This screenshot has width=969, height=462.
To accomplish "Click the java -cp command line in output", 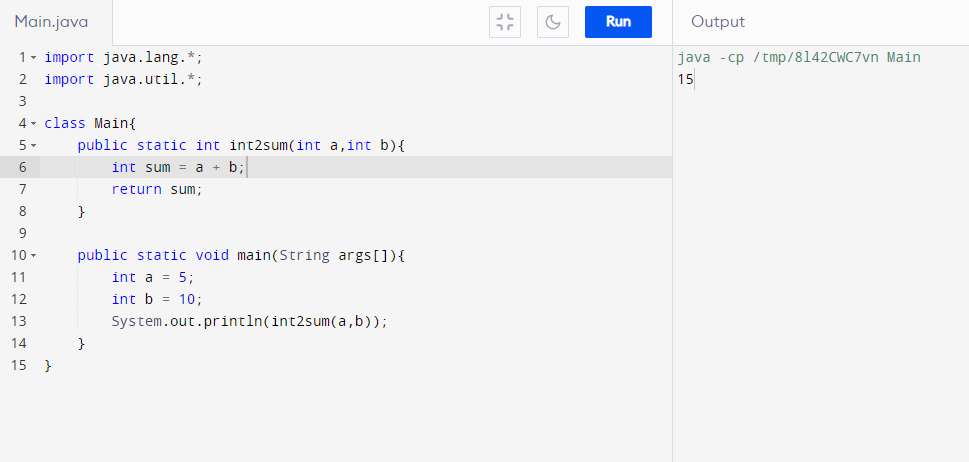I will (798, 58).
